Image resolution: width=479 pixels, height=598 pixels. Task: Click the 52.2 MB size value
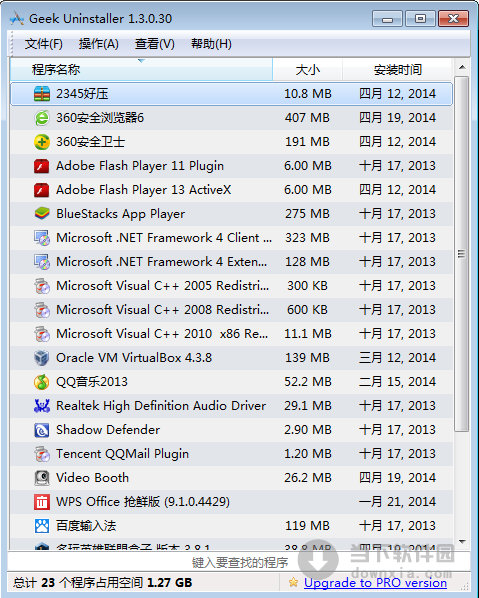click(x=308, y=382)
